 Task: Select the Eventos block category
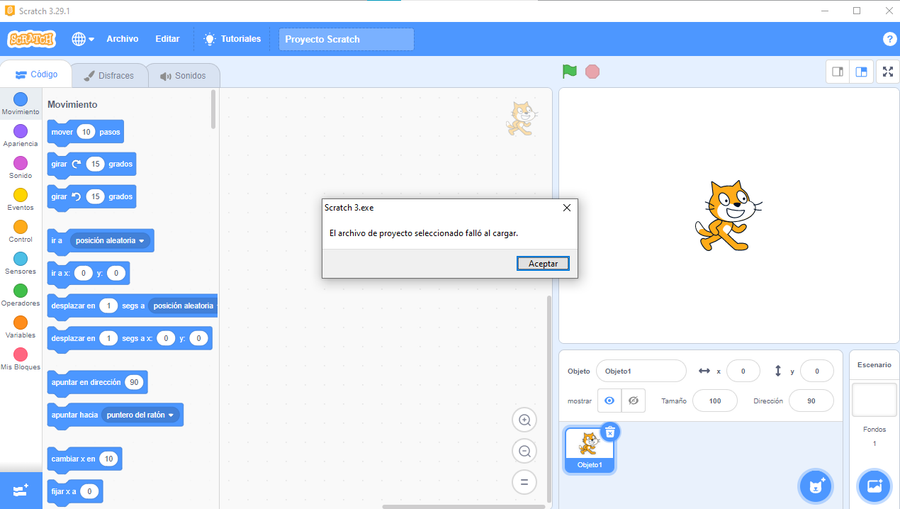21,199
